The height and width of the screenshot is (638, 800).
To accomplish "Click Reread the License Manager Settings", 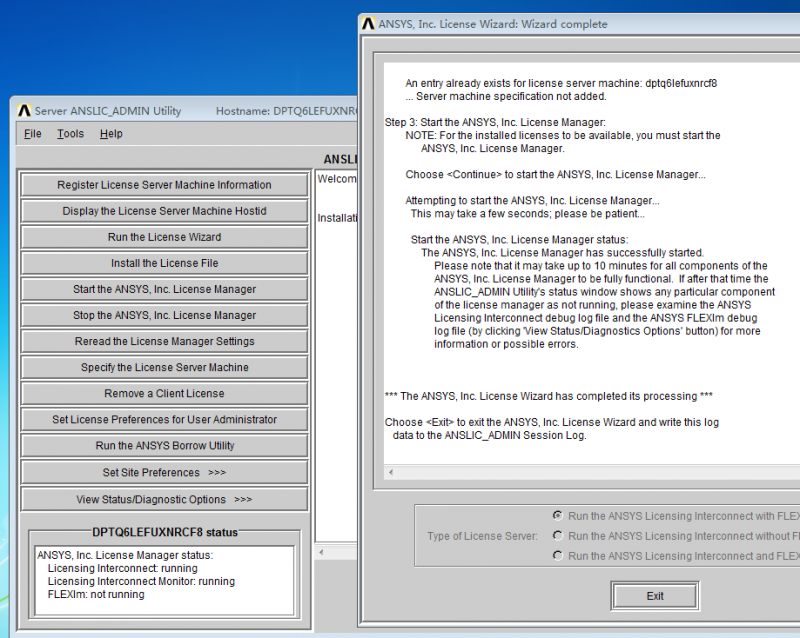I will click(164, 341).
